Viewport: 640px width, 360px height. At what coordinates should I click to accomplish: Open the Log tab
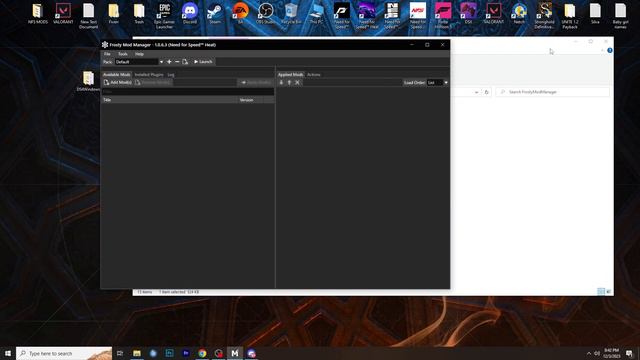coord(171,75)
